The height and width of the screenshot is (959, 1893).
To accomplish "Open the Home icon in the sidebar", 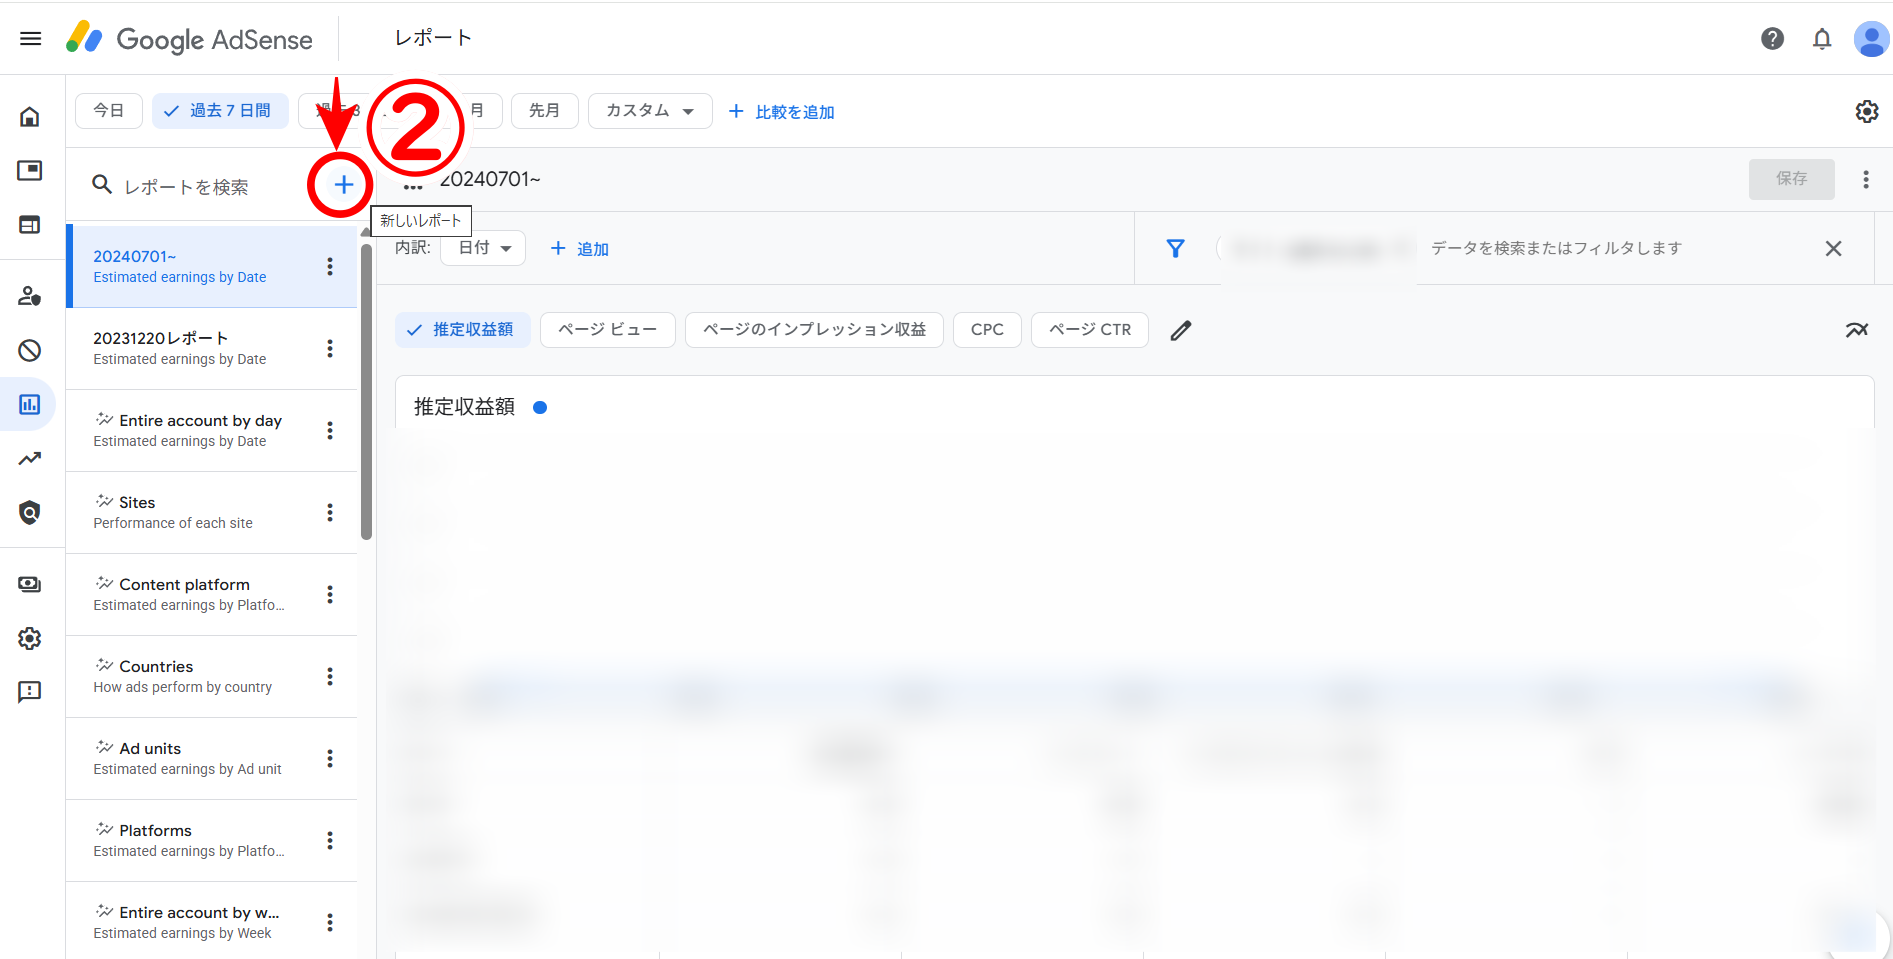I will [30, 117].
